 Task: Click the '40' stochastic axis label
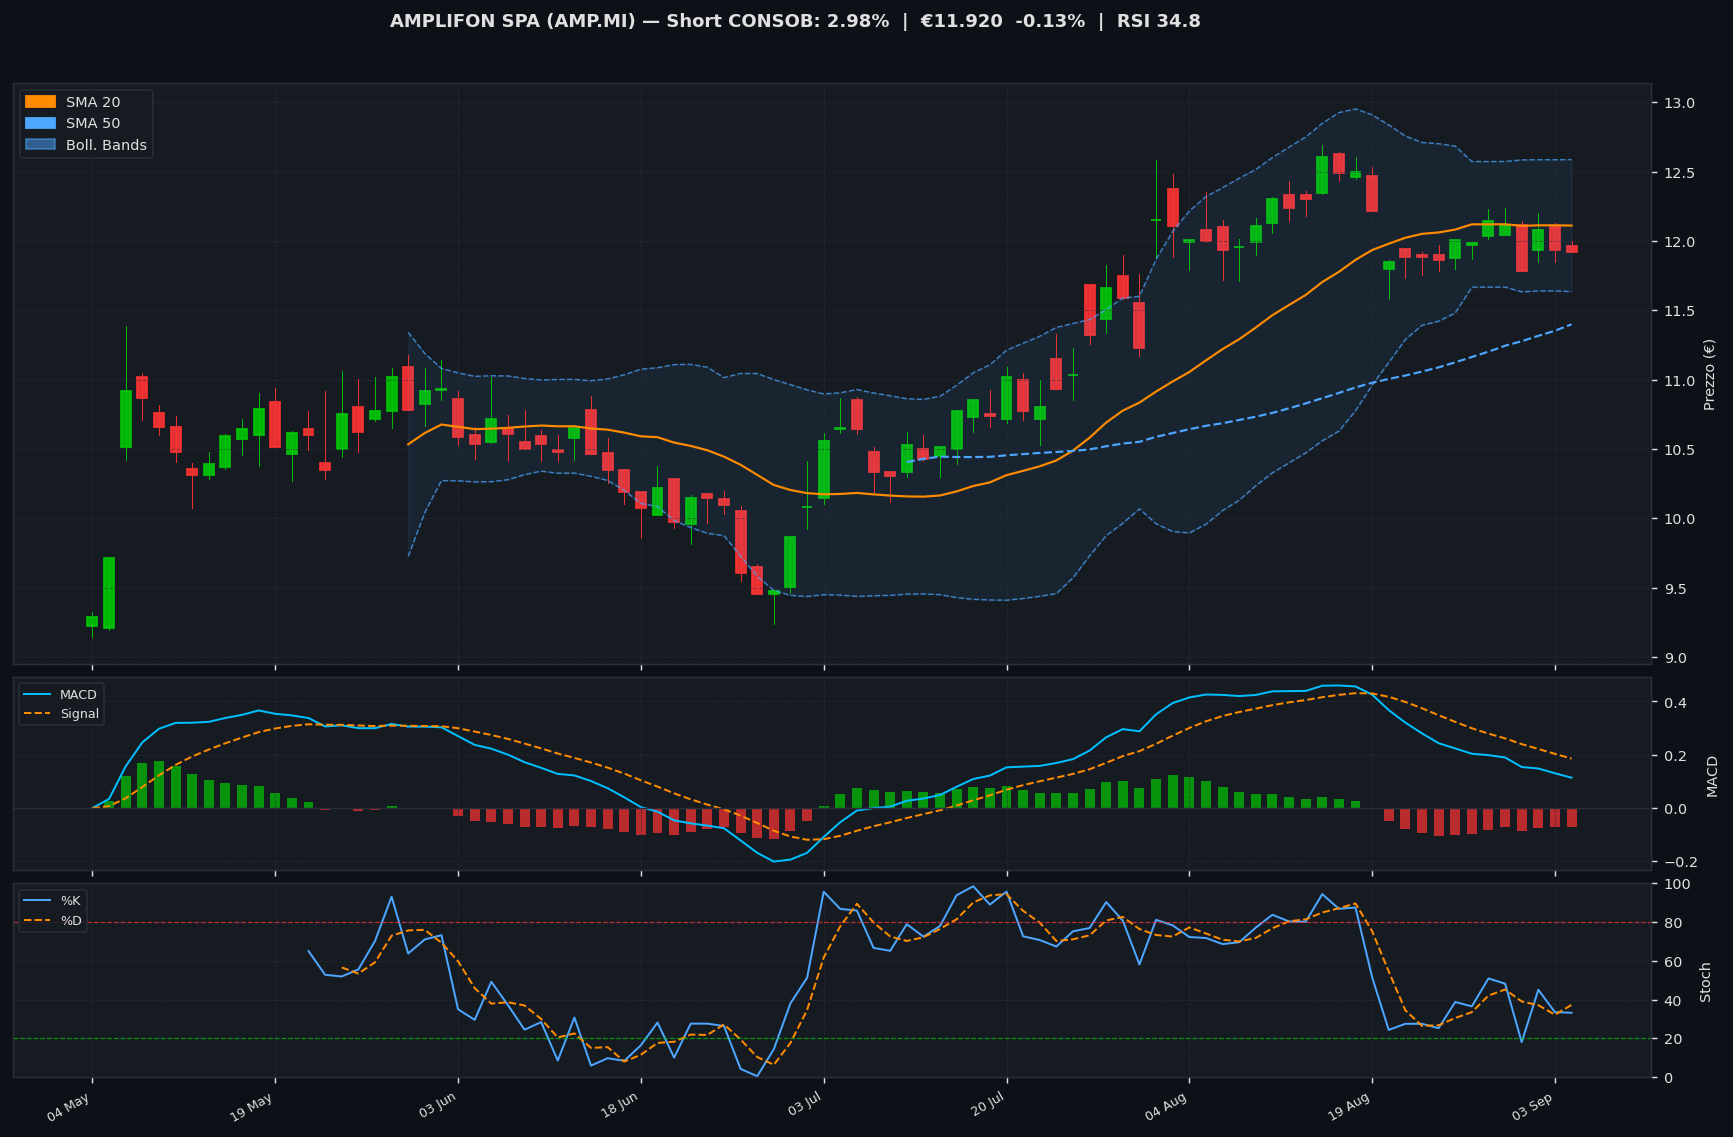point(1672,1001)
